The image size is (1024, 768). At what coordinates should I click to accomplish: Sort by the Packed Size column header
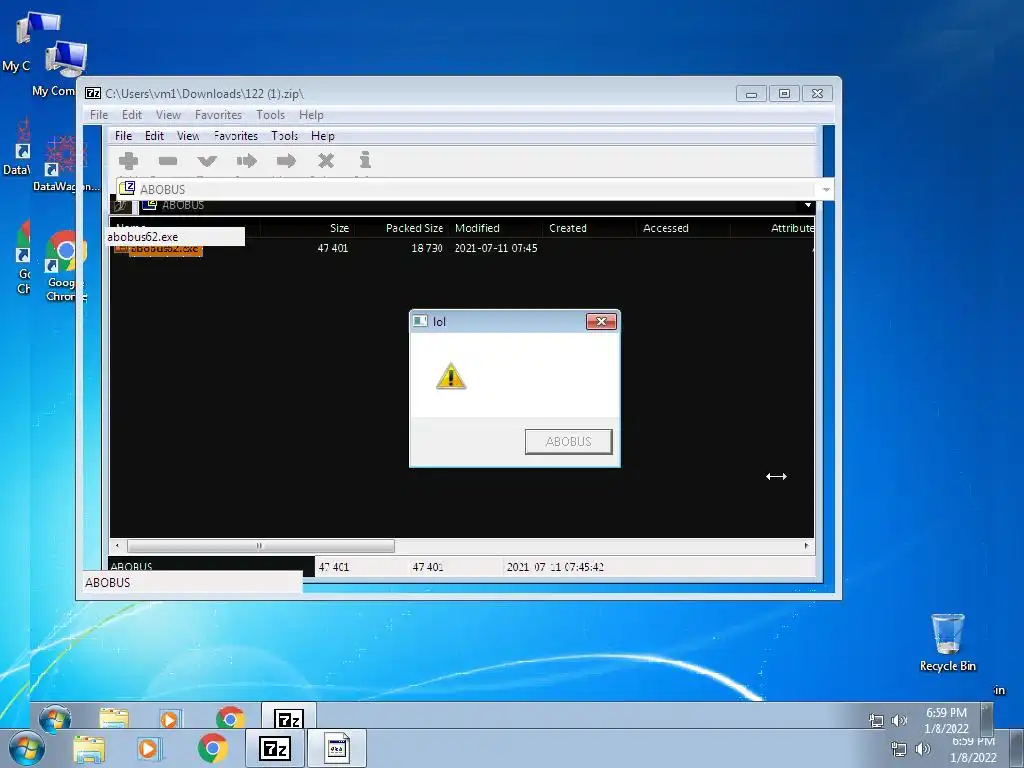[x=401, y=228]
